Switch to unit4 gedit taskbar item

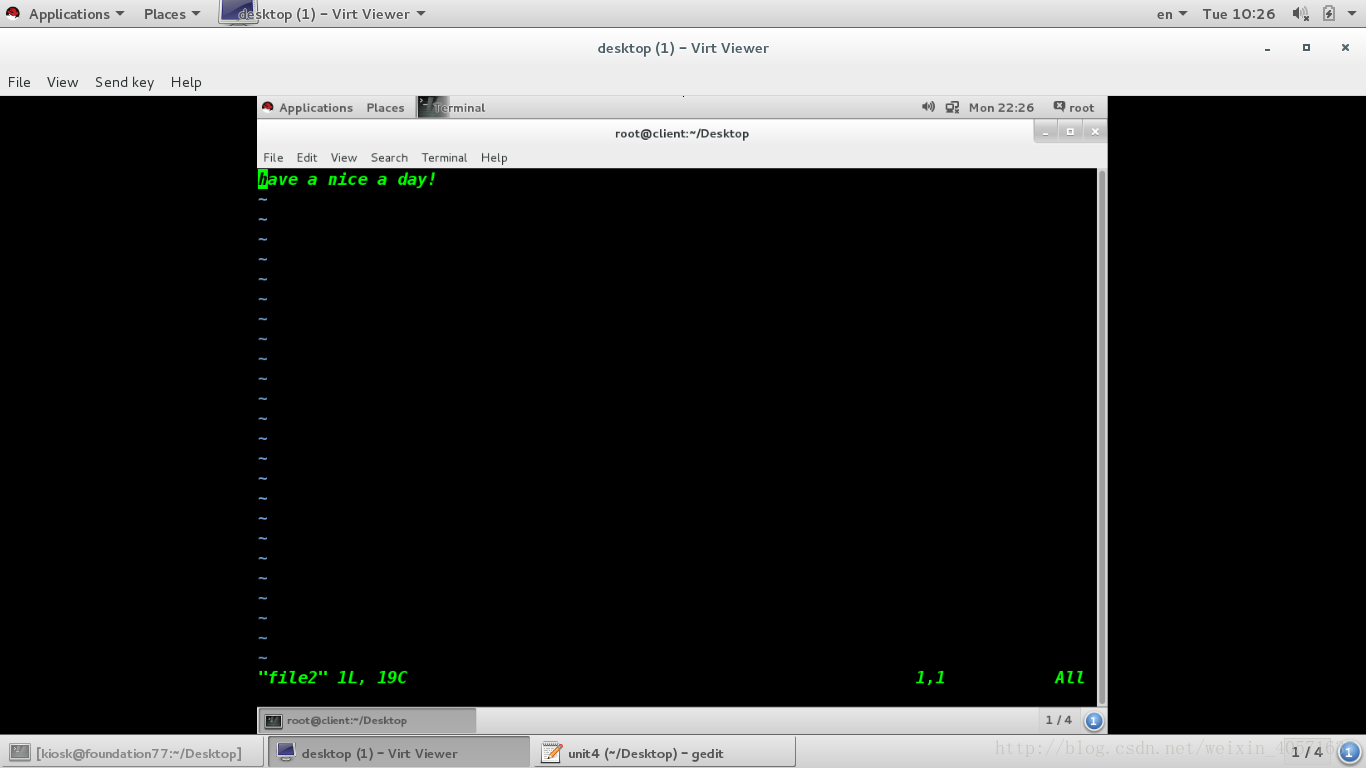(665, 753)
